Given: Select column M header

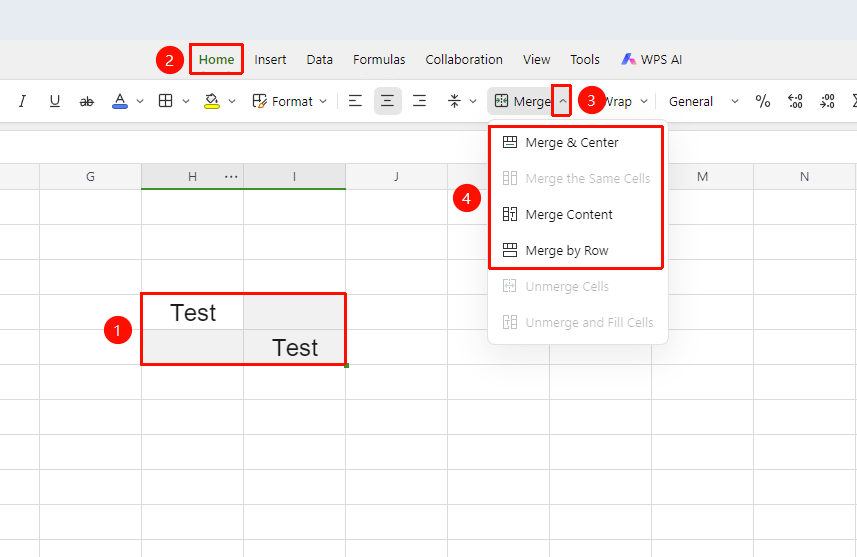Looking at the screenshot, I should tap(702, 177).
